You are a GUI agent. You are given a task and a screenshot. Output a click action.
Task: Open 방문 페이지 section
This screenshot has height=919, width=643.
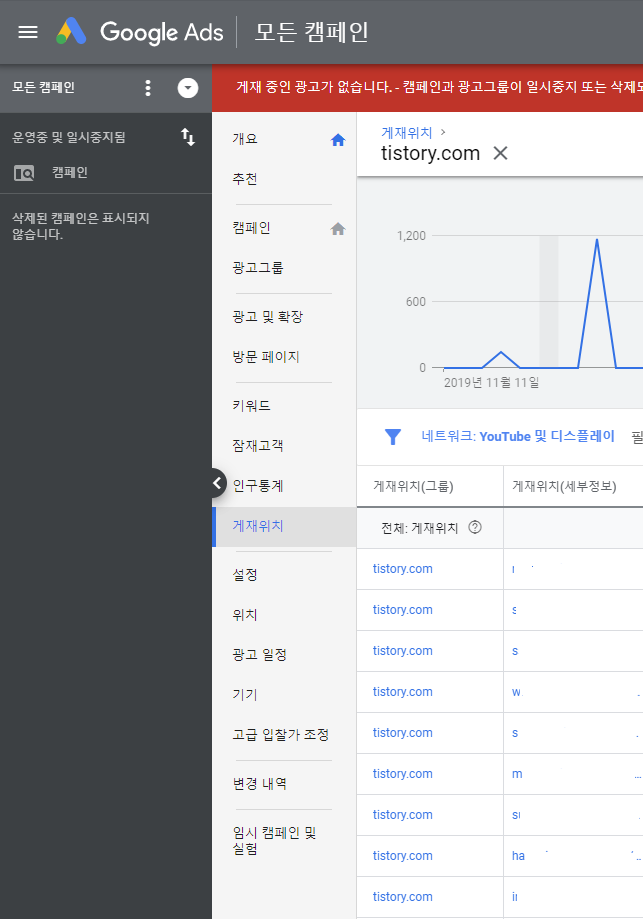[x=266, y=357]
